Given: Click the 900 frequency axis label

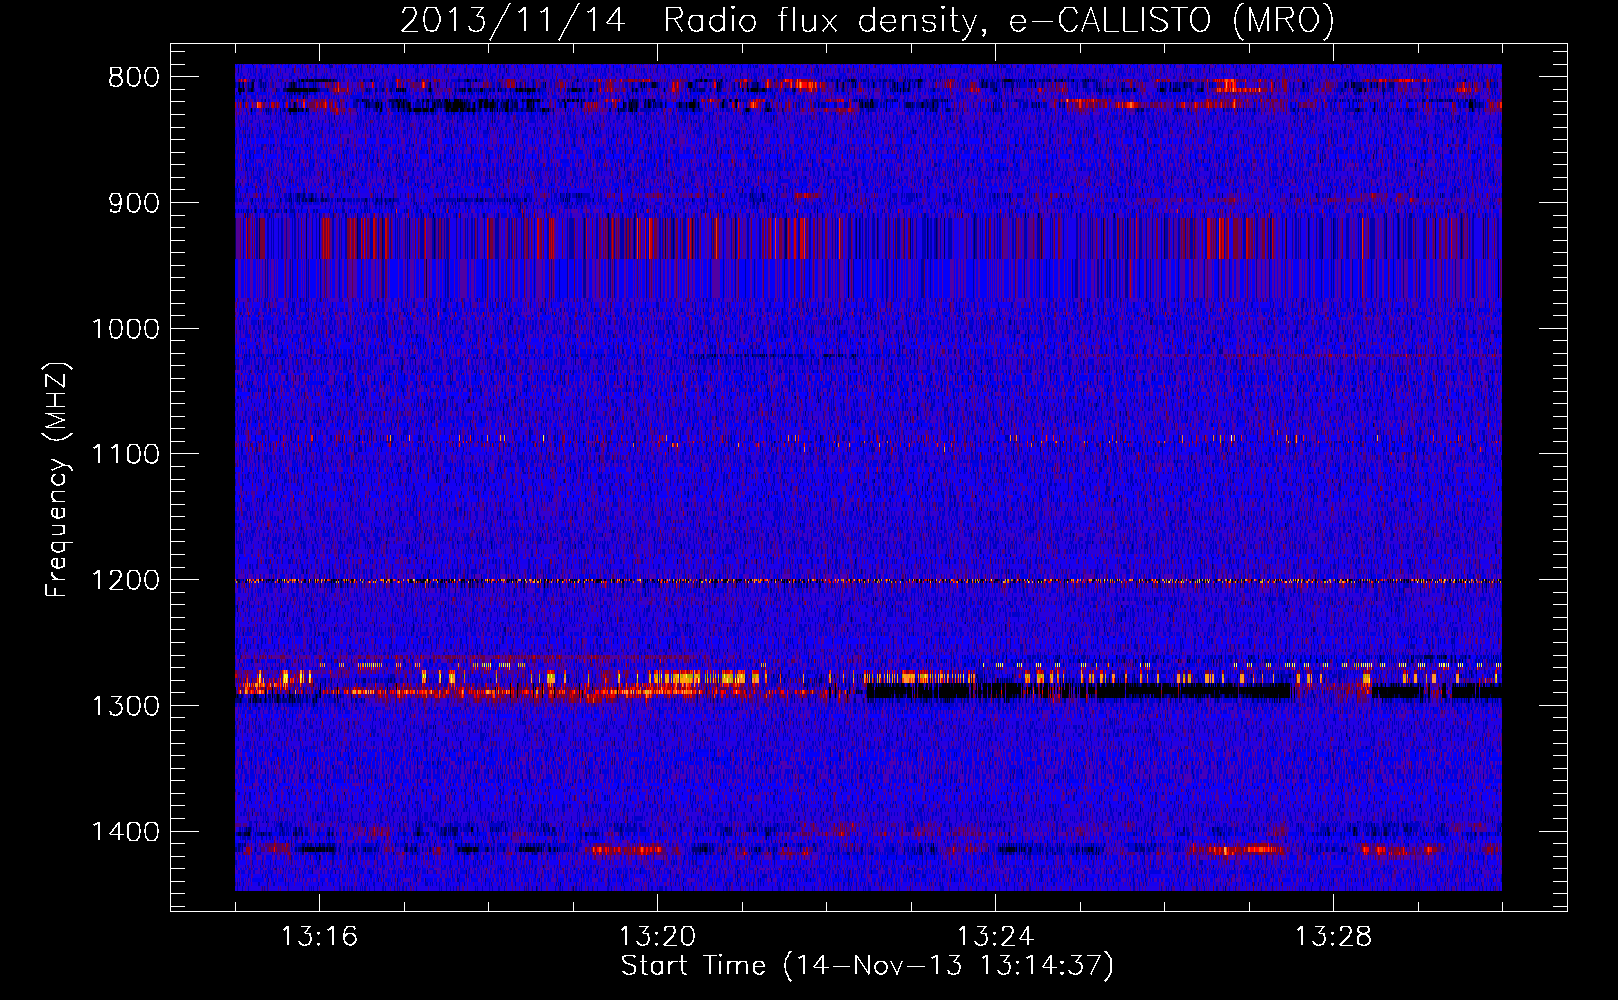Looking at the screenshot, I should pyautogui.click(x=133, y=203).
